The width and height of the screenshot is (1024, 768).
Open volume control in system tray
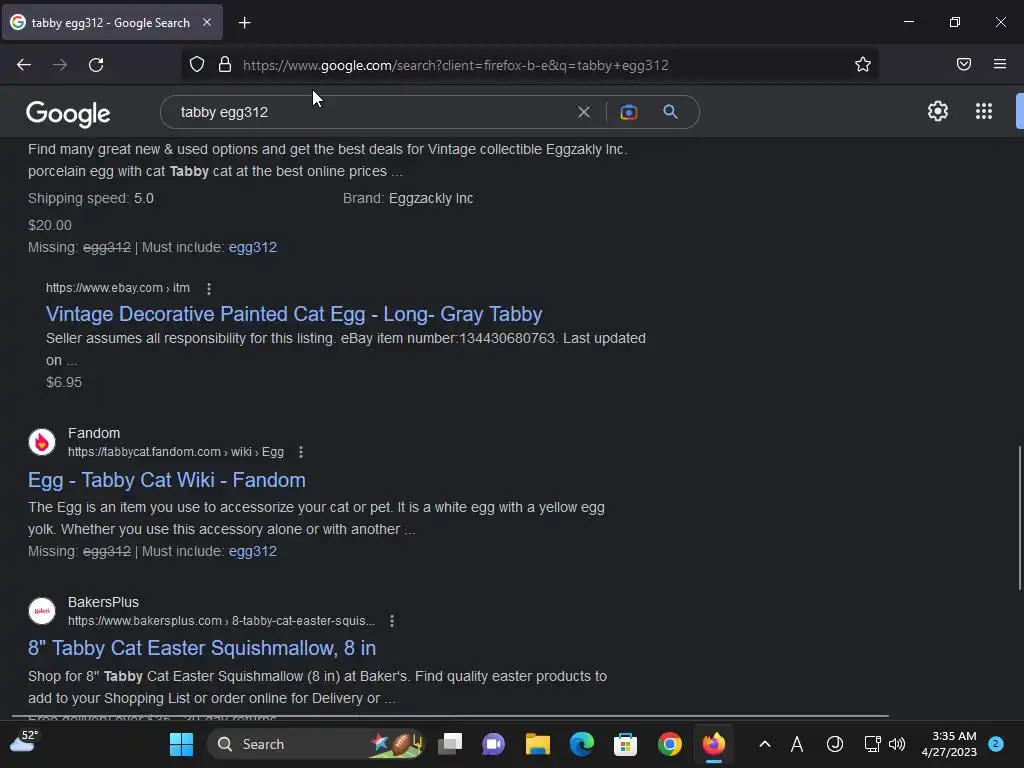897,744
